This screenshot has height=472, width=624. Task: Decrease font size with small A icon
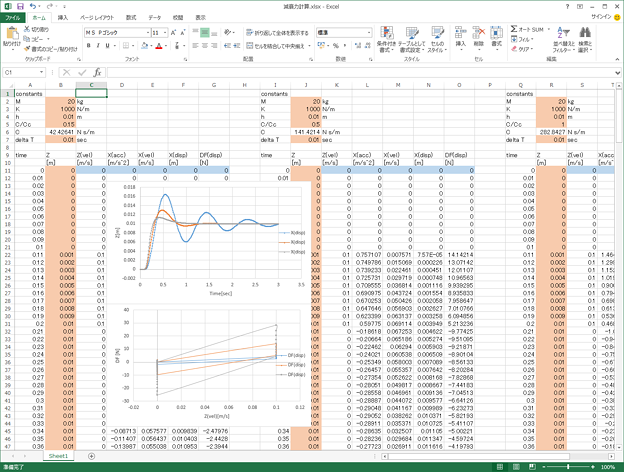click(183, 33)
